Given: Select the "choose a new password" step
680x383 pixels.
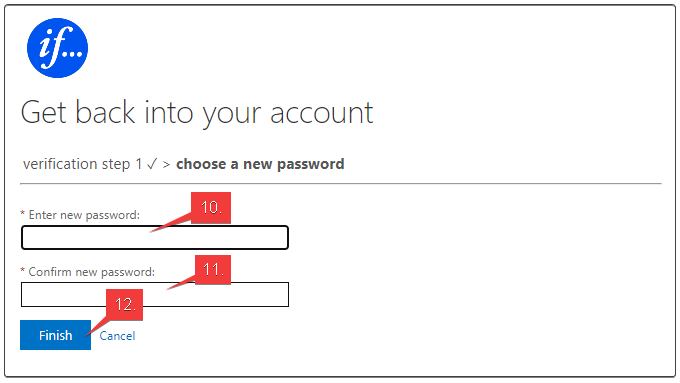Looking at the screenshot, I should click(260, 164).
